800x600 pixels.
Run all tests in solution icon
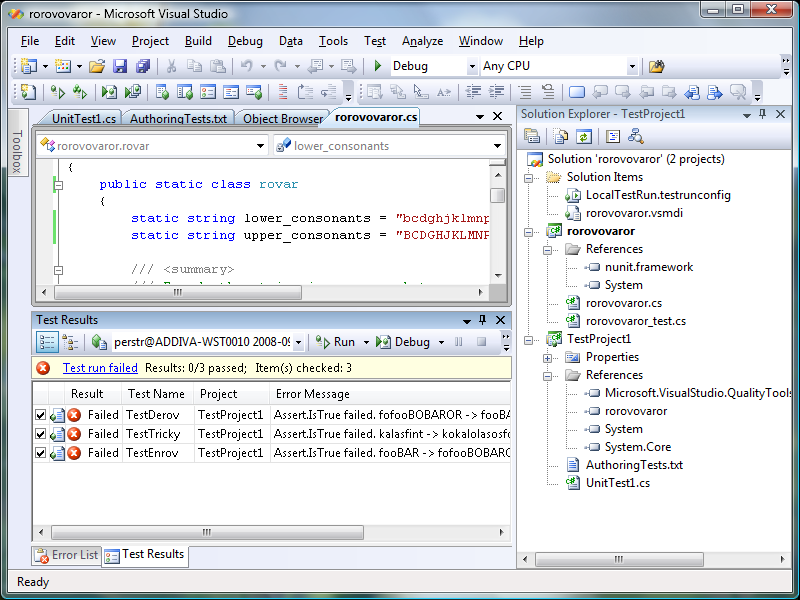(x=80, y=92)
